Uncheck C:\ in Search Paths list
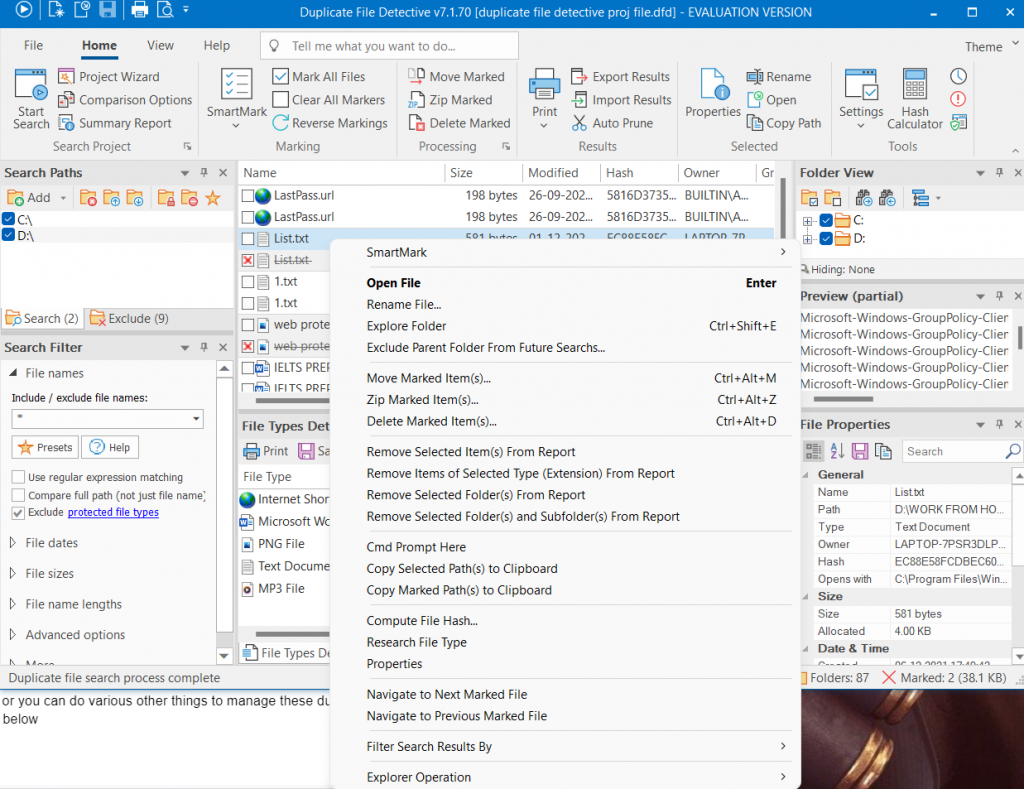The width and height of the screenshot is (1024, 789). coord(8,219)
